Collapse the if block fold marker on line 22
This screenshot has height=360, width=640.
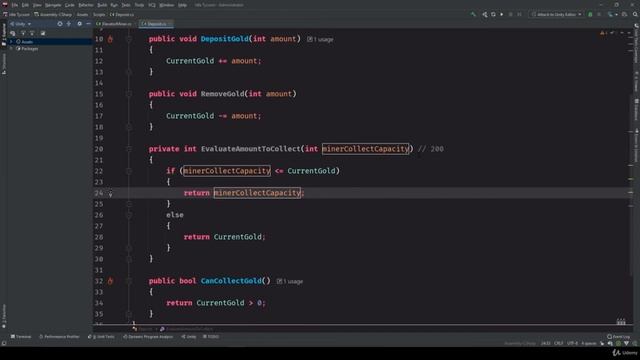coord(129,171)
